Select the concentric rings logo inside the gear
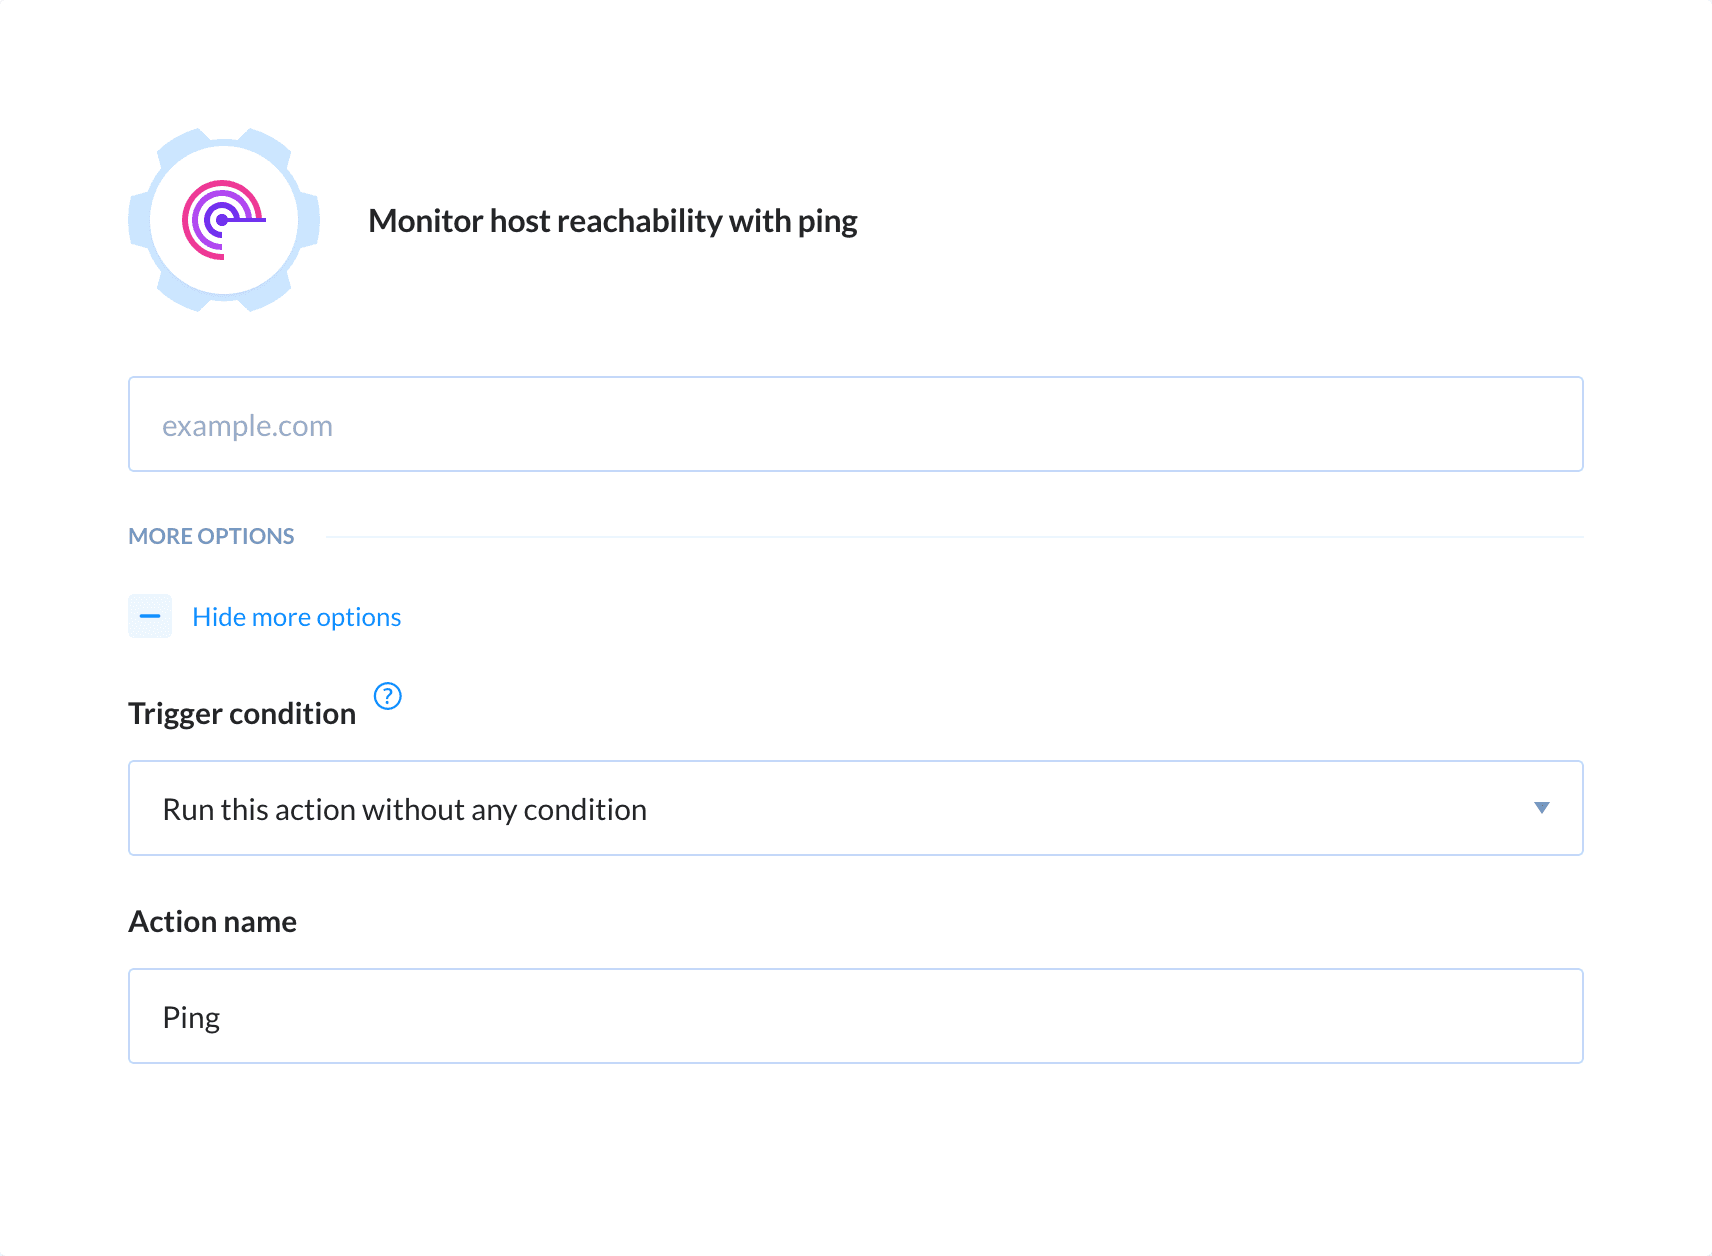Image resolution: width=1712 pixels, height=1256 pixels. 223,220
